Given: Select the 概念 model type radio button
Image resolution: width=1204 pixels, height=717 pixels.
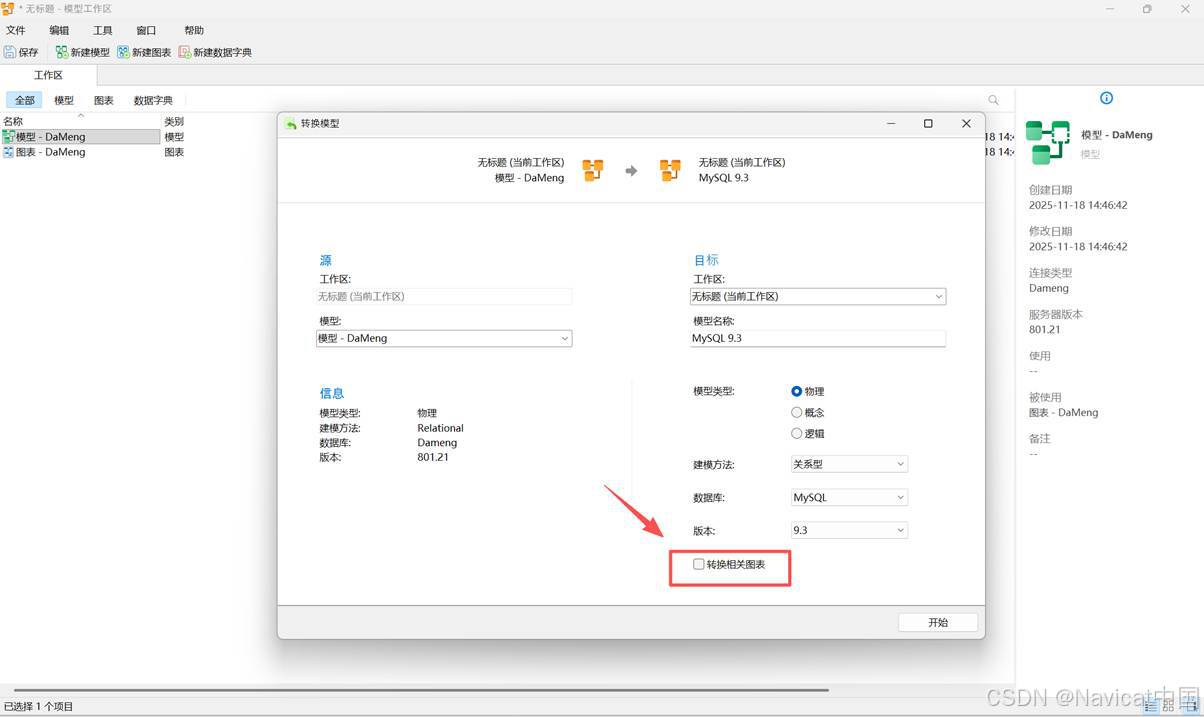Looking at the screenshot, I should (x=797, y=412).
